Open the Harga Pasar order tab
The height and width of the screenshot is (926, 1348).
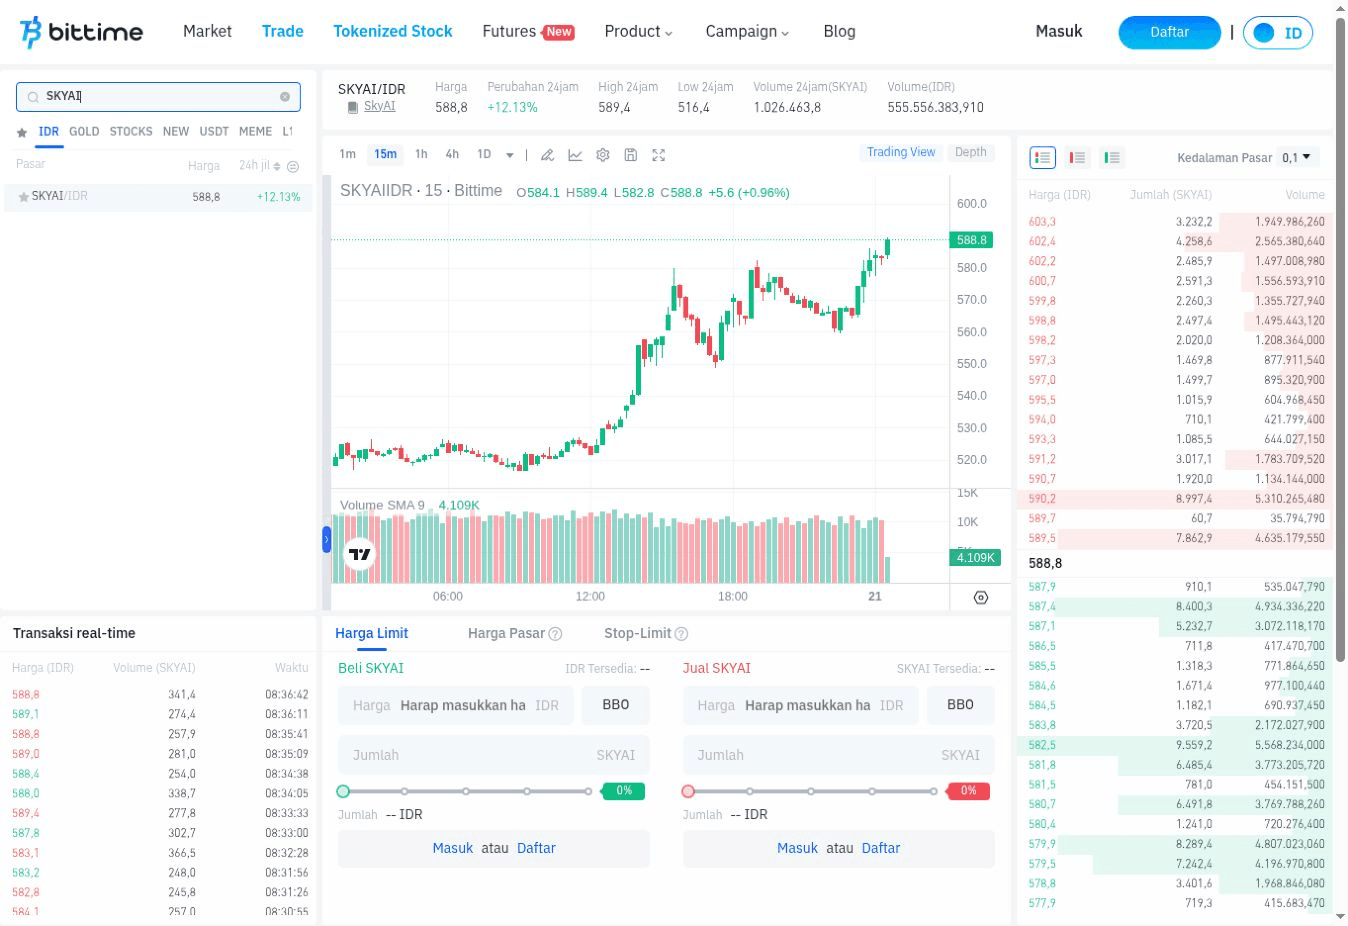coord(514,634)
